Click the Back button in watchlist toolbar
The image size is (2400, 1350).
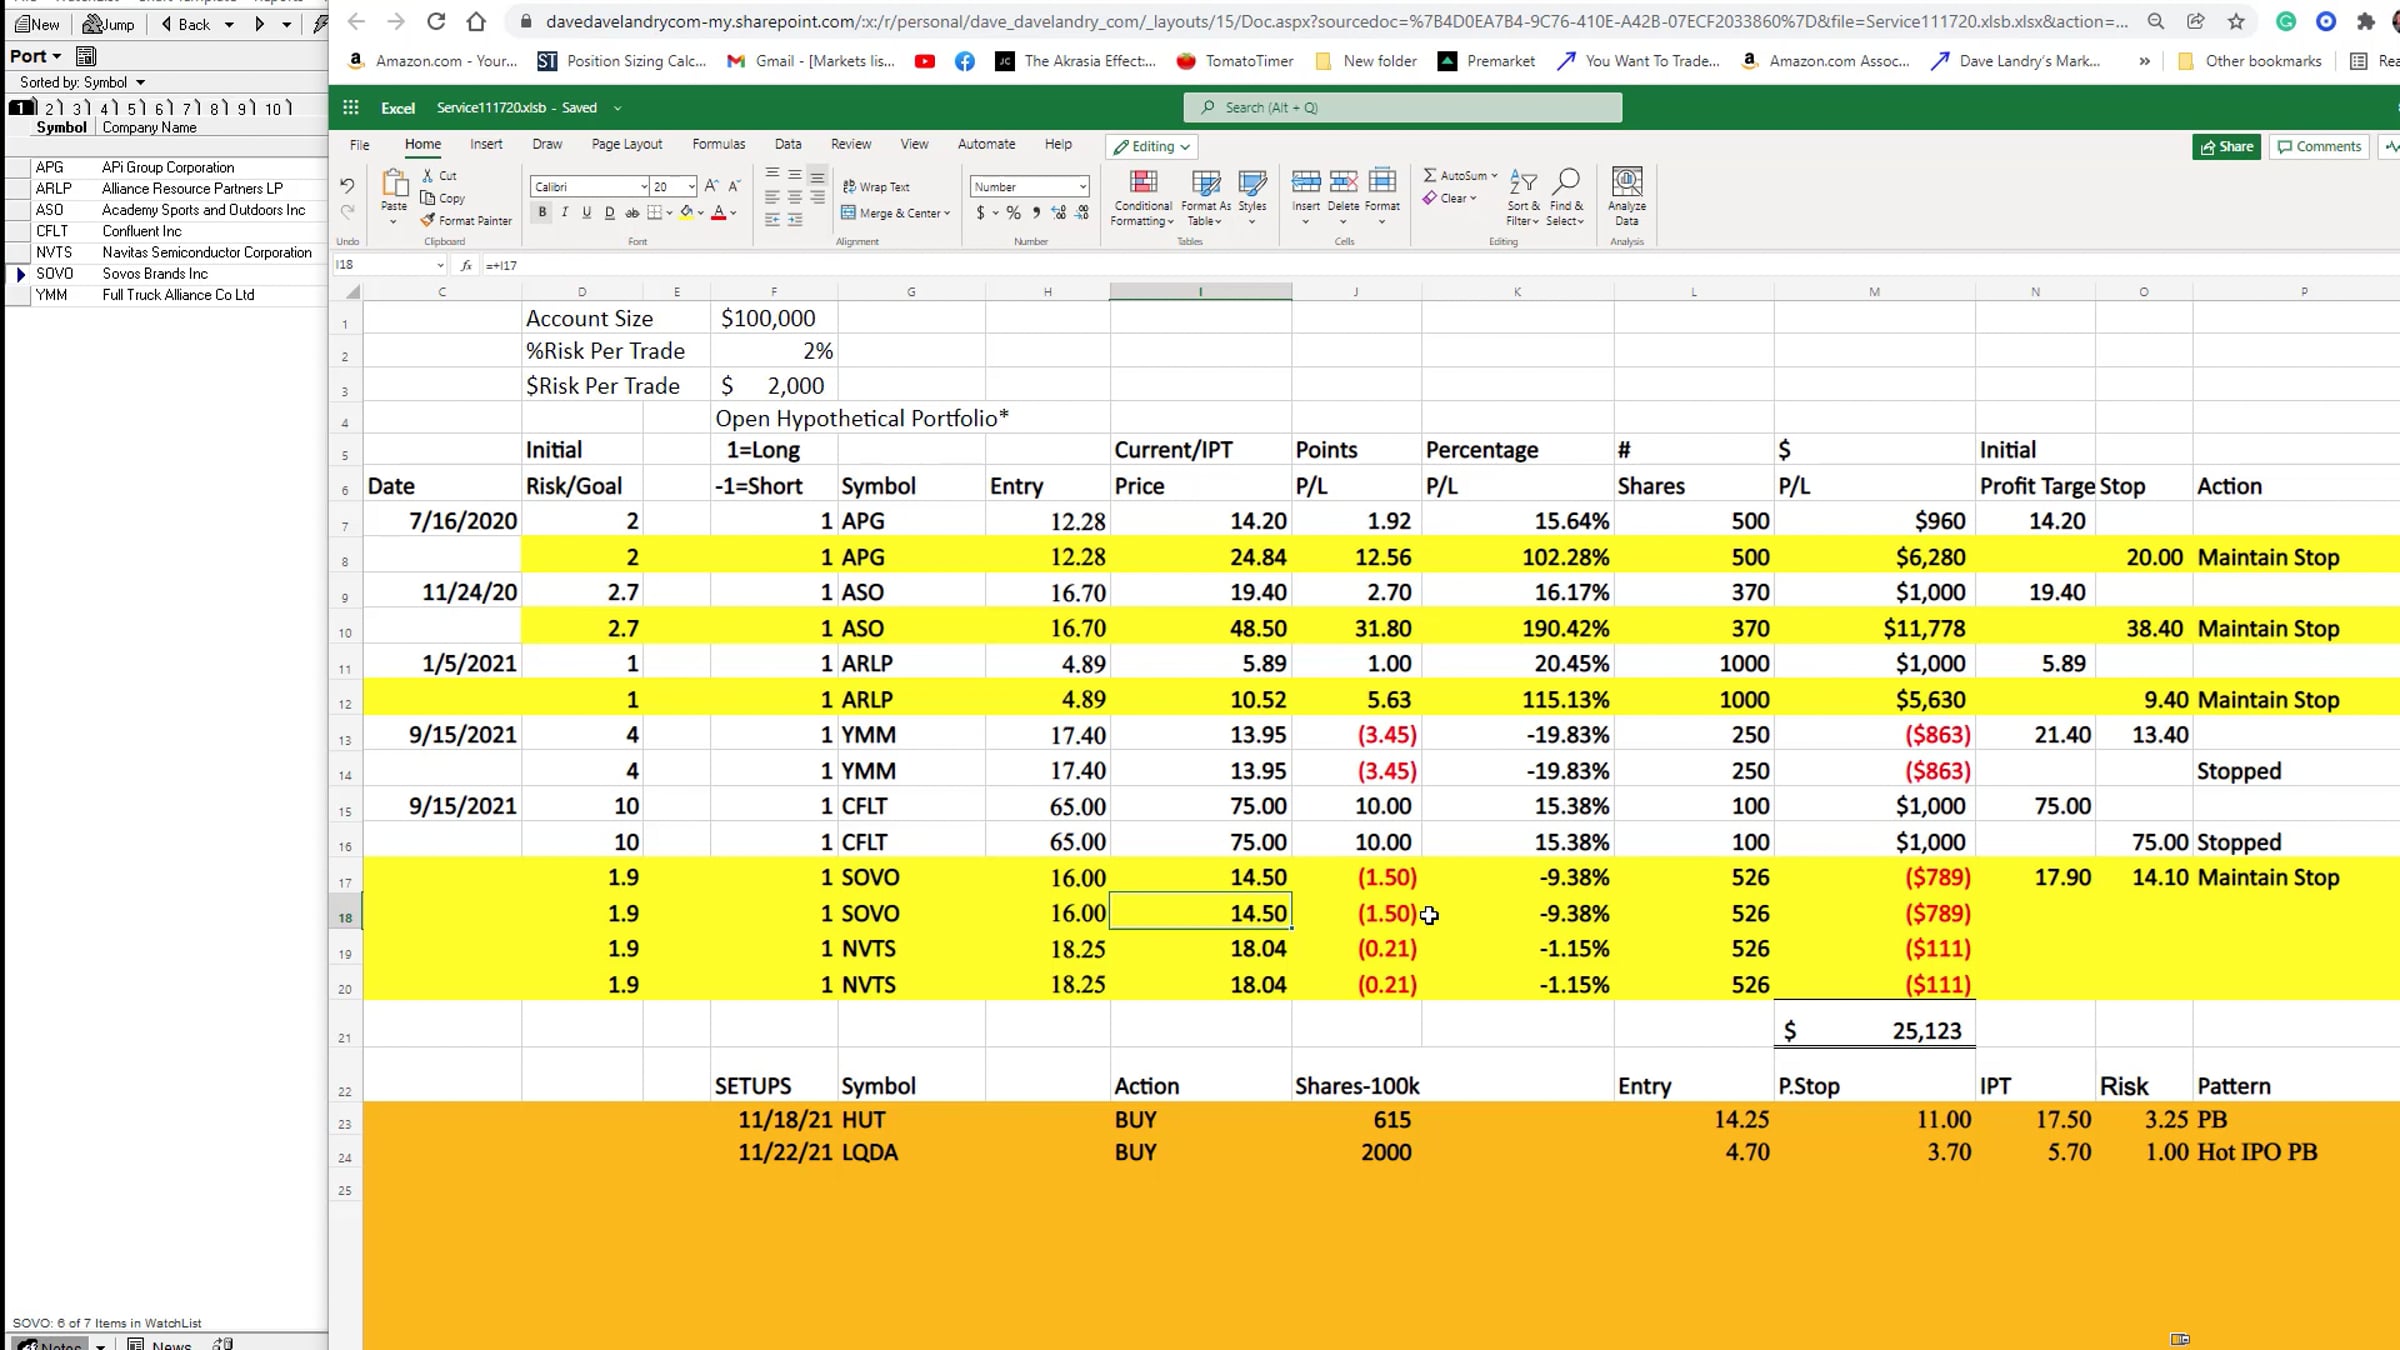click(x=186, y=24)
